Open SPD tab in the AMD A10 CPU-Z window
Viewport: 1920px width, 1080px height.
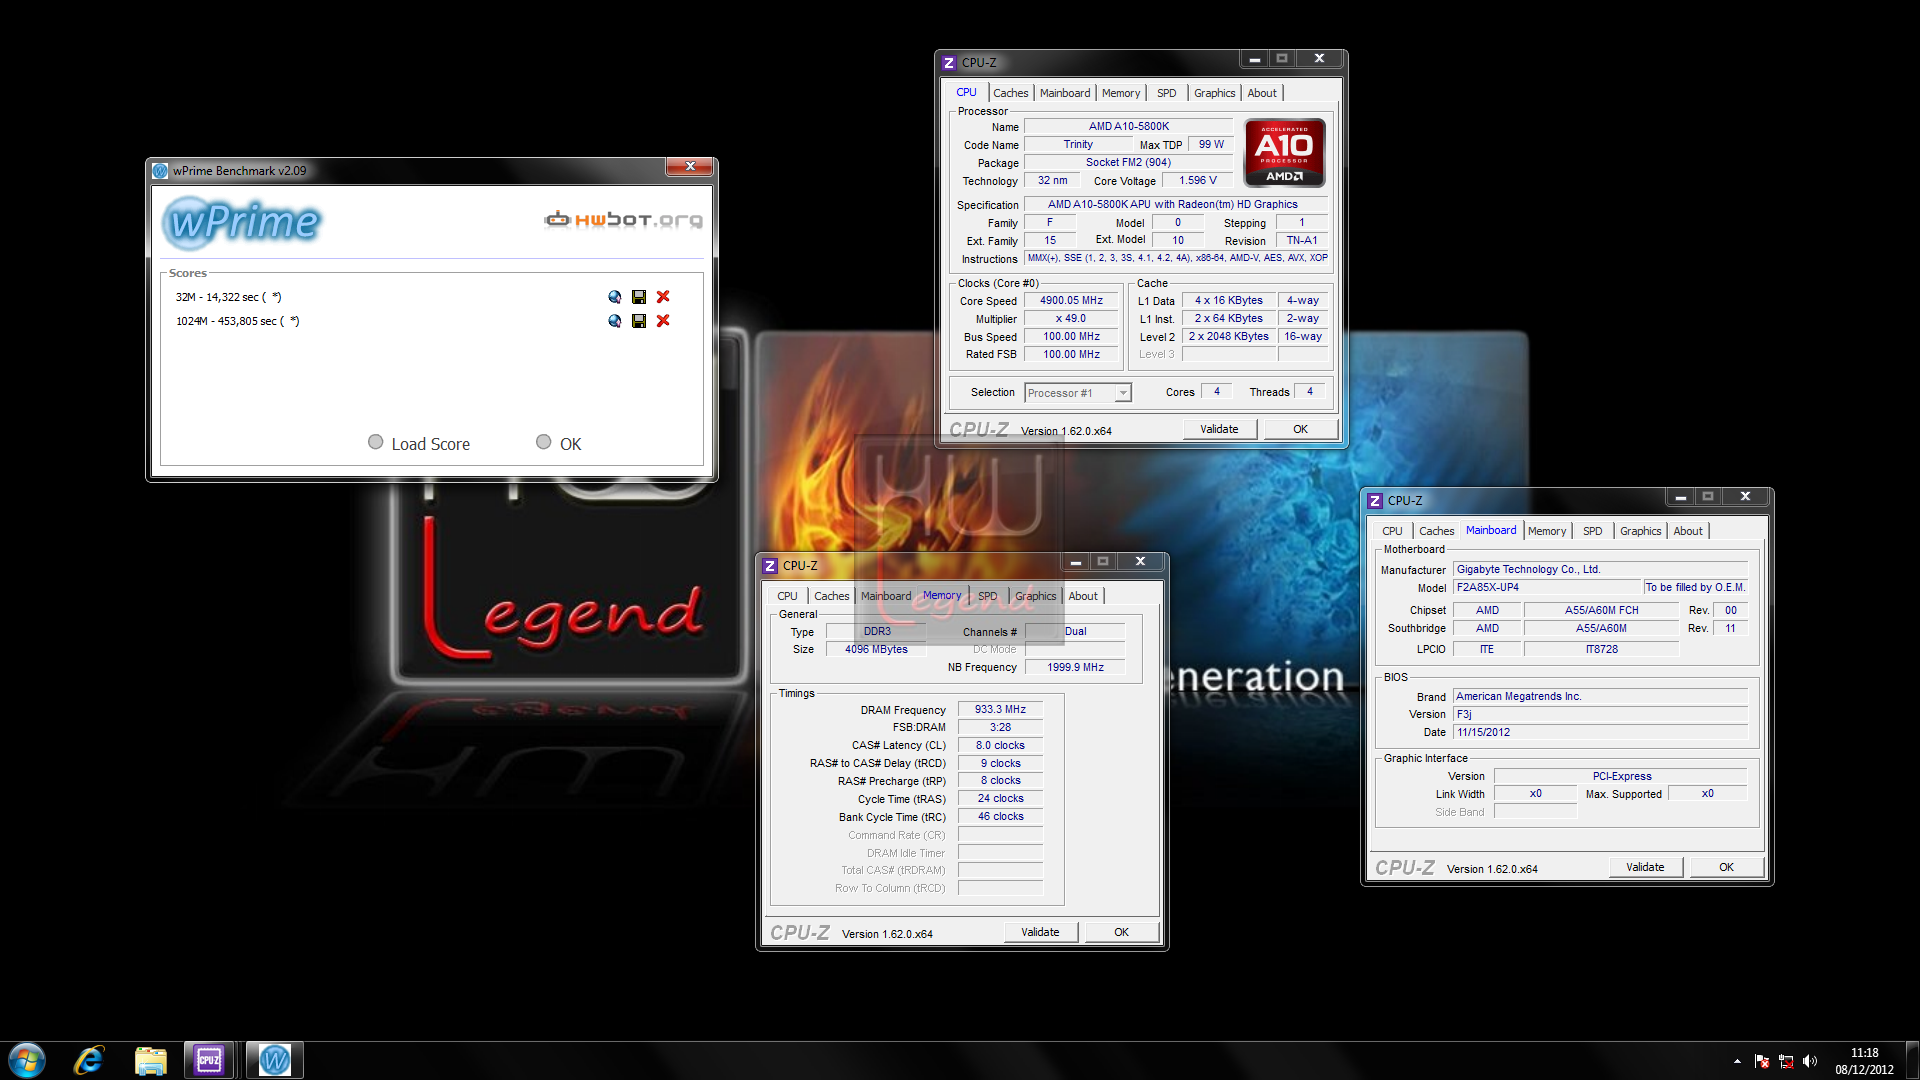pyautogui.click(x=1166, y=93)
